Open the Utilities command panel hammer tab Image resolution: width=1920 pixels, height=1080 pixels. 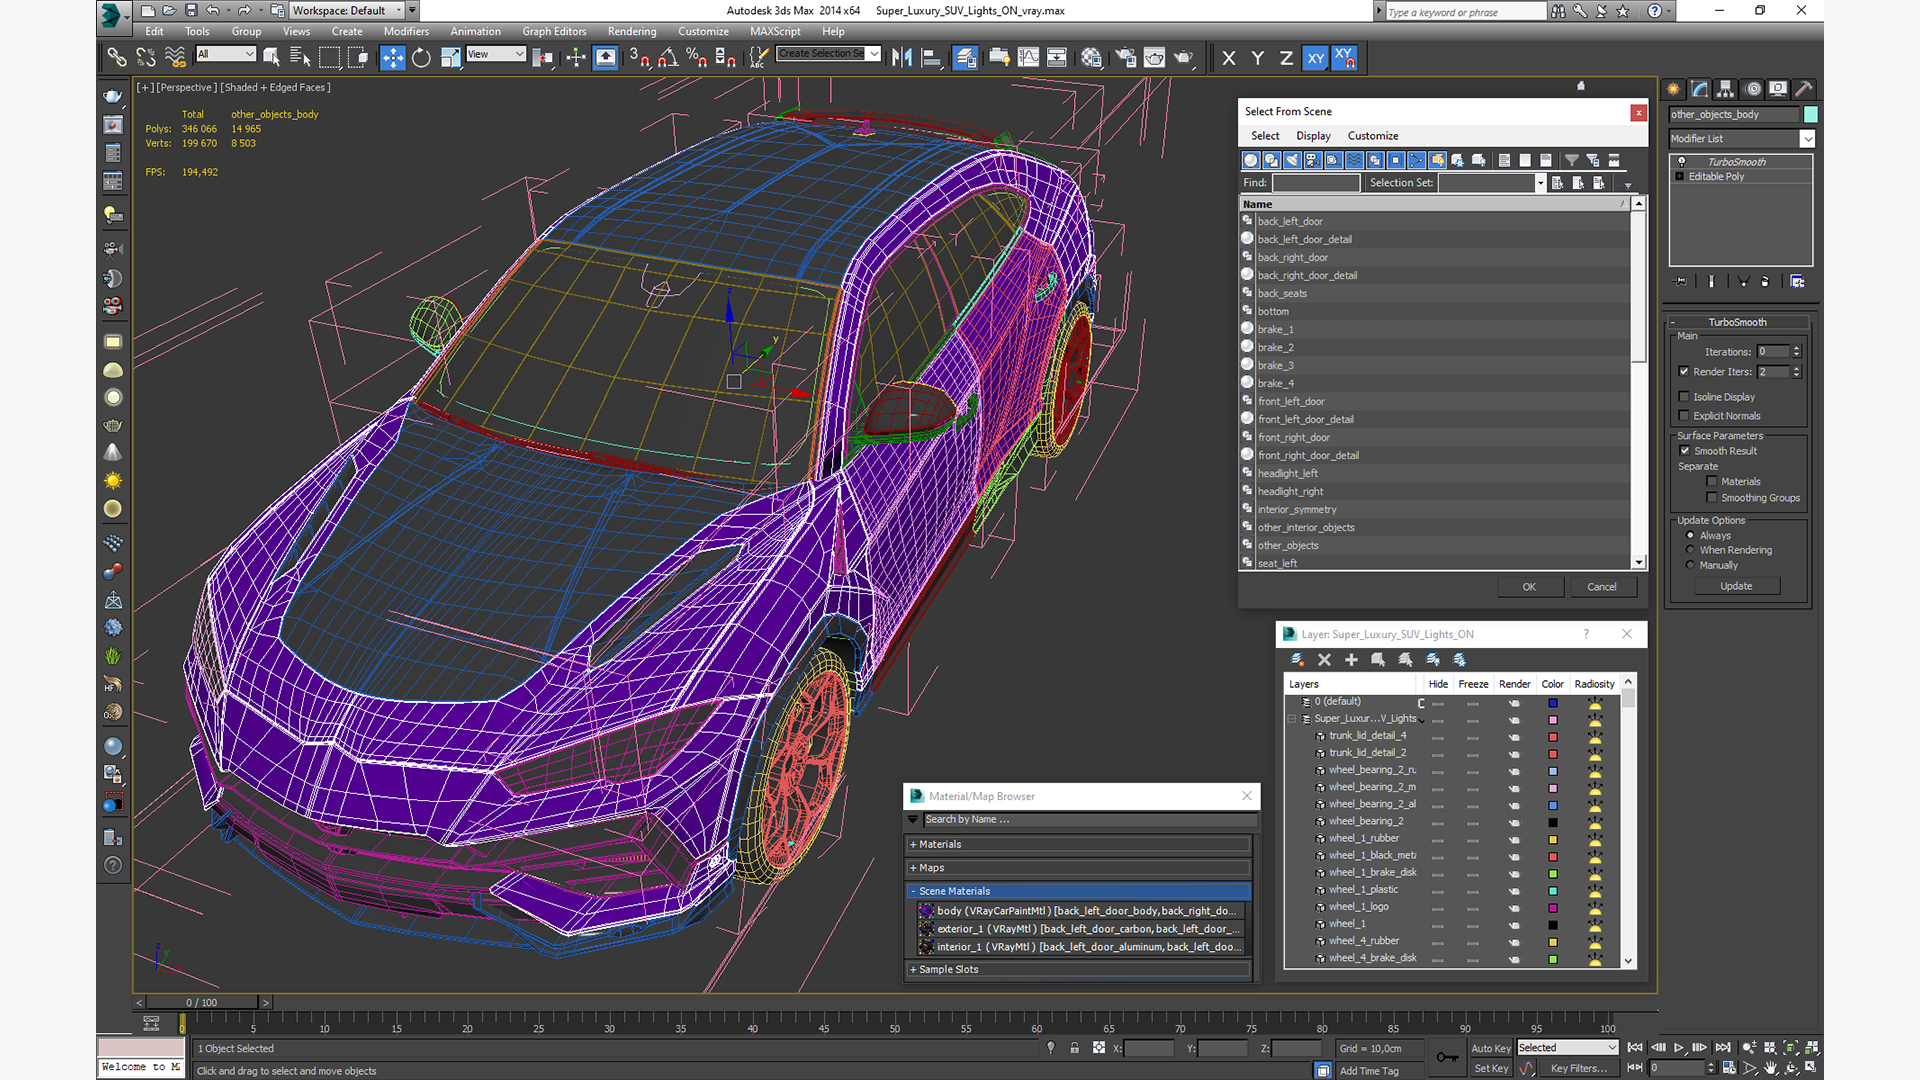pyautogui.click(x=1803, y=89)
